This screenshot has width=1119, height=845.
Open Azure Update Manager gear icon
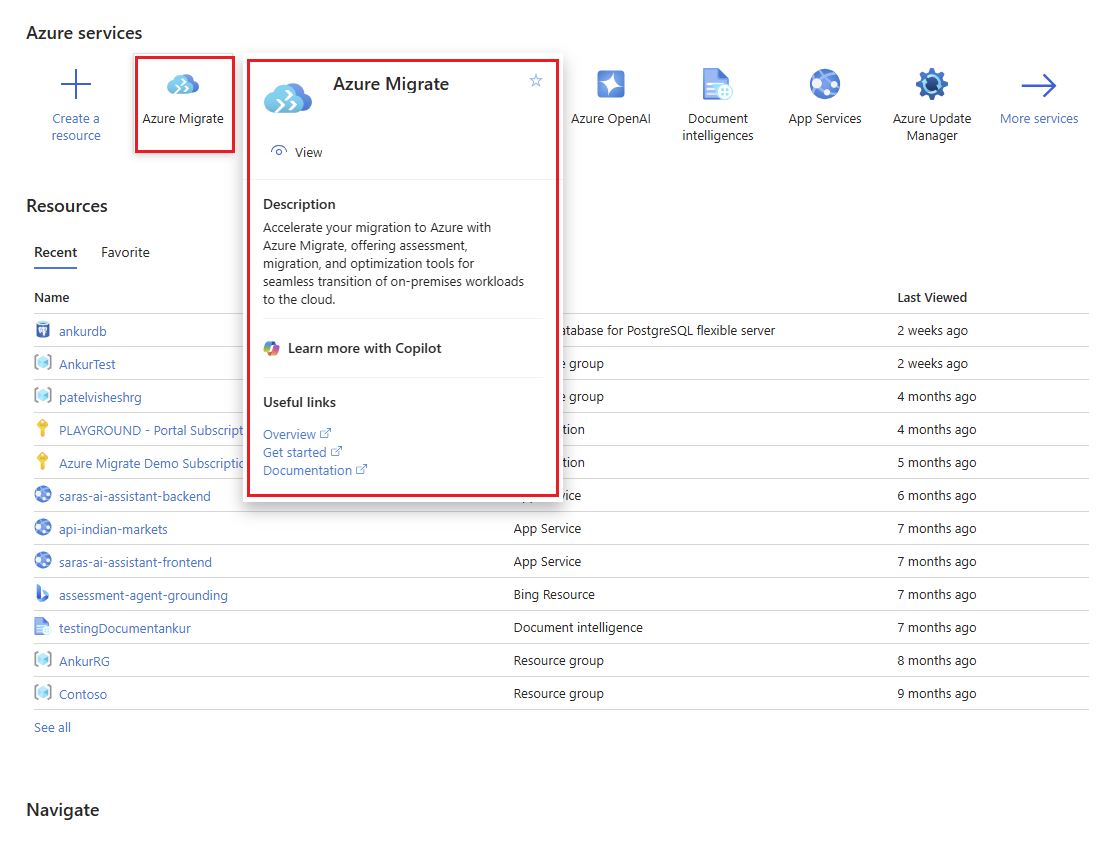[932, 84]
